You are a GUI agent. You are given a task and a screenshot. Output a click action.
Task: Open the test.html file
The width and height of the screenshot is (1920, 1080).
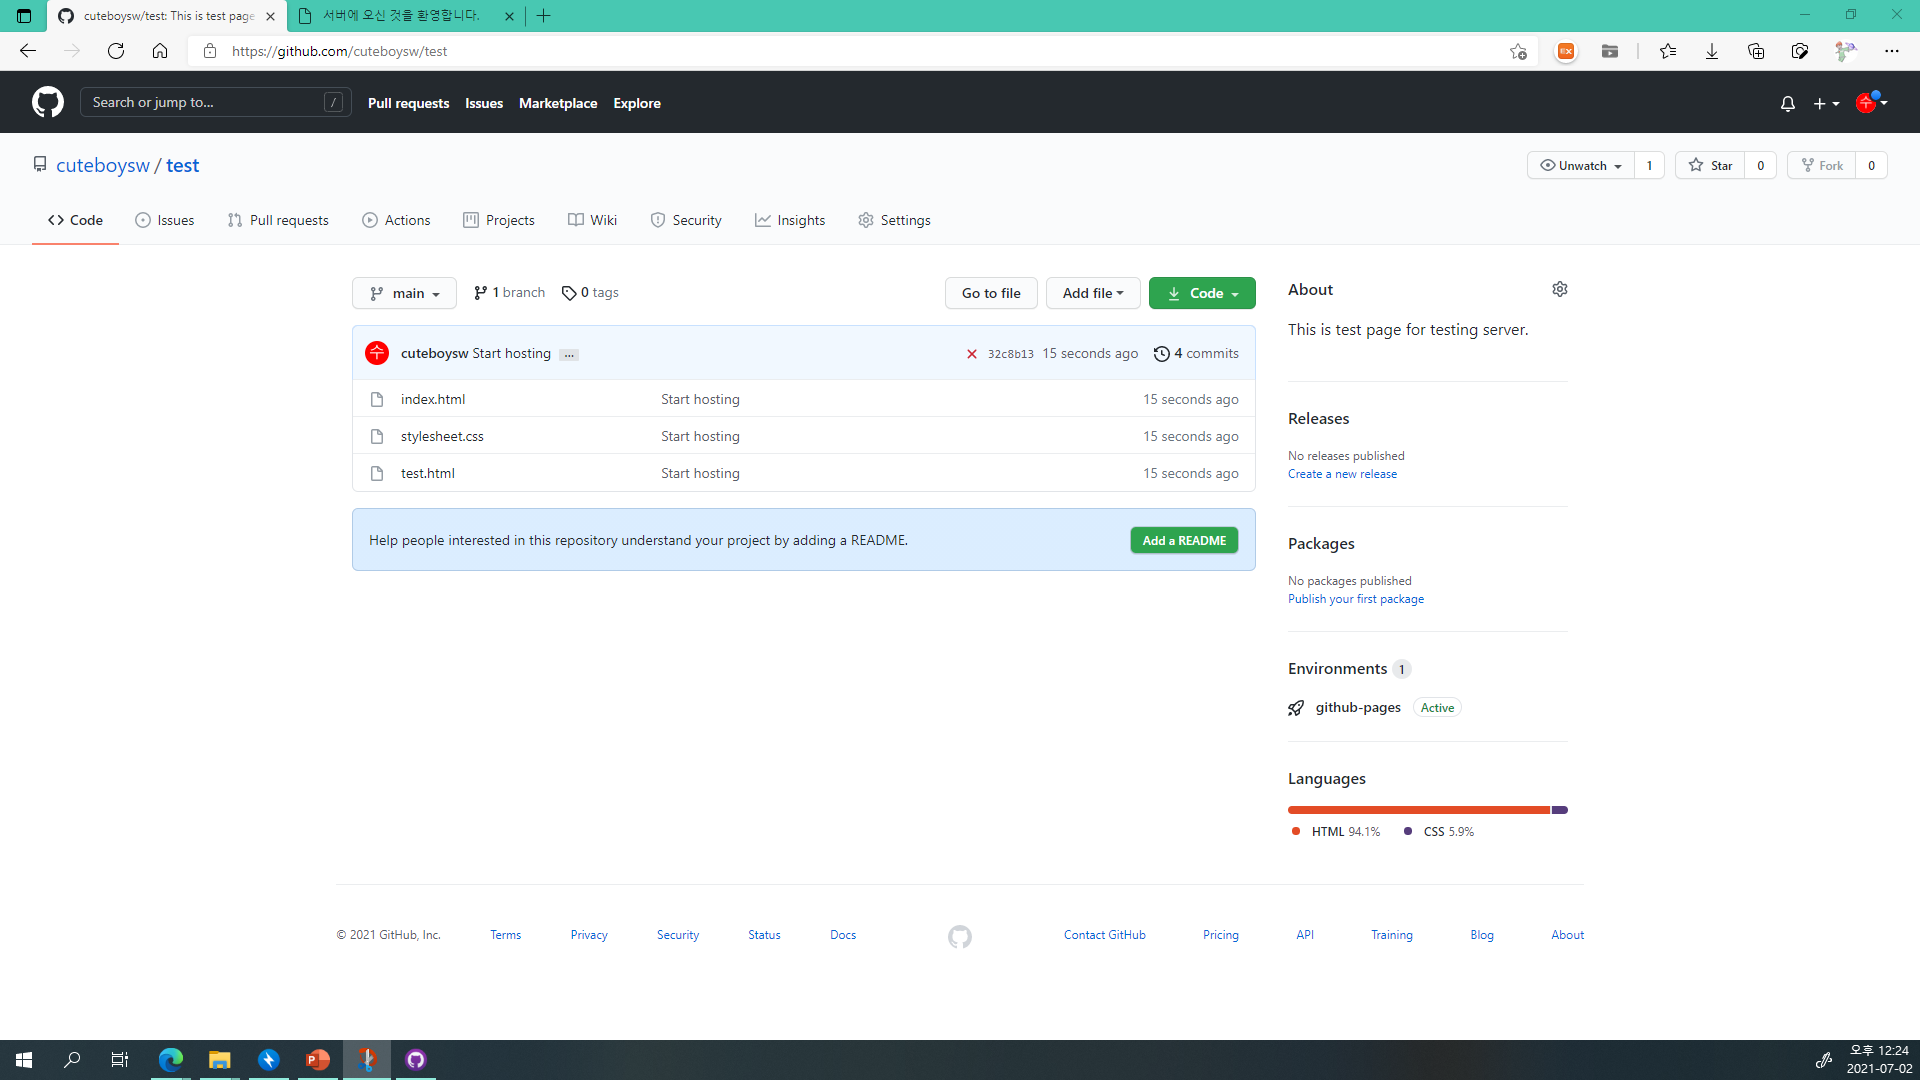(x=427, y=473)
